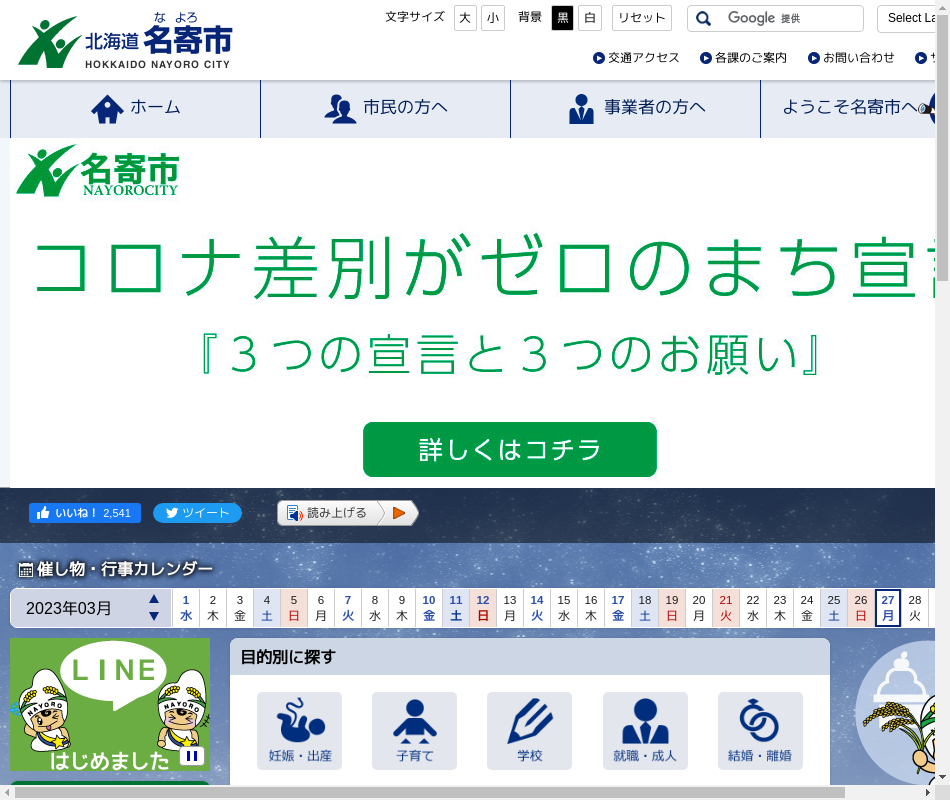Set text size to large (大)
This screenshot has height=800, width=950.
coord(465,18)
